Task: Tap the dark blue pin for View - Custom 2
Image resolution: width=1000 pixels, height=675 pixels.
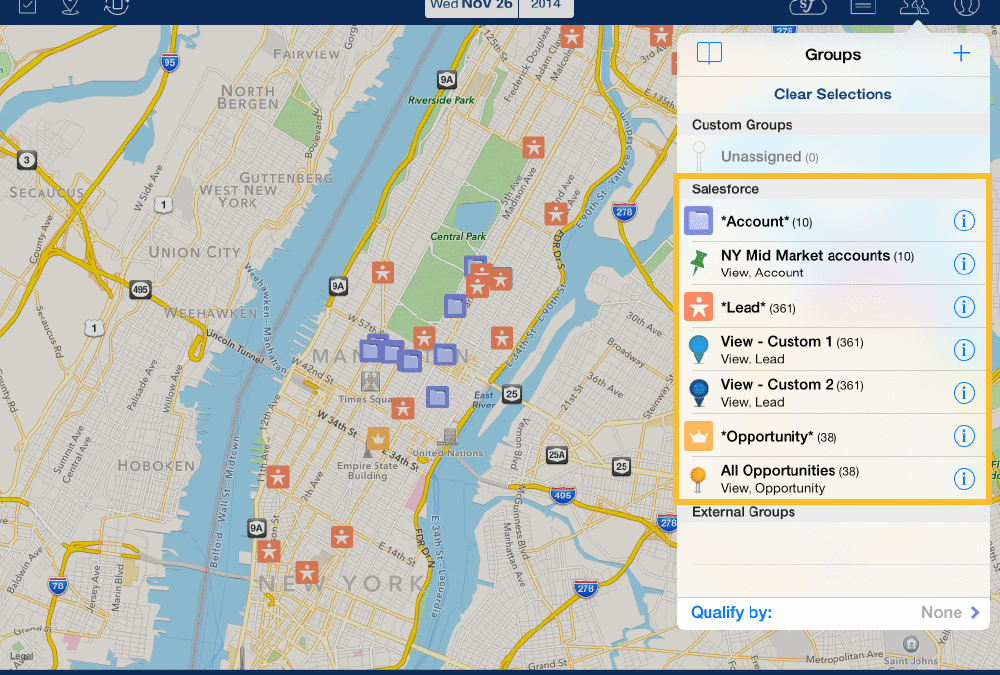Action: pos(699,392)
